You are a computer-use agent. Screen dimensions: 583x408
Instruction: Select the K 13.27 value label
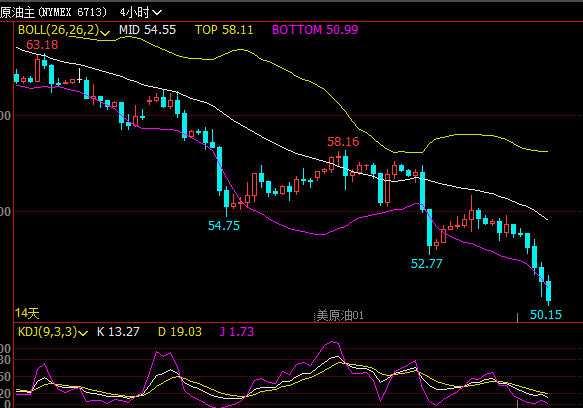click(x=118, y=331)
